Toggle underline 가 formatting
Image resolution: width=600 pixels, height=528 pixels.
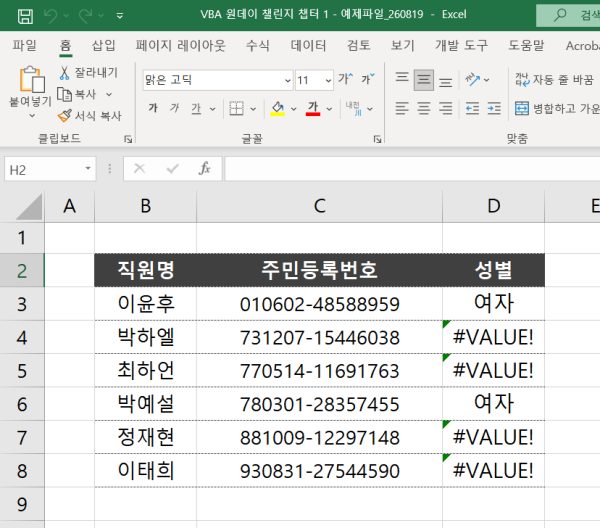coord(196,109)
